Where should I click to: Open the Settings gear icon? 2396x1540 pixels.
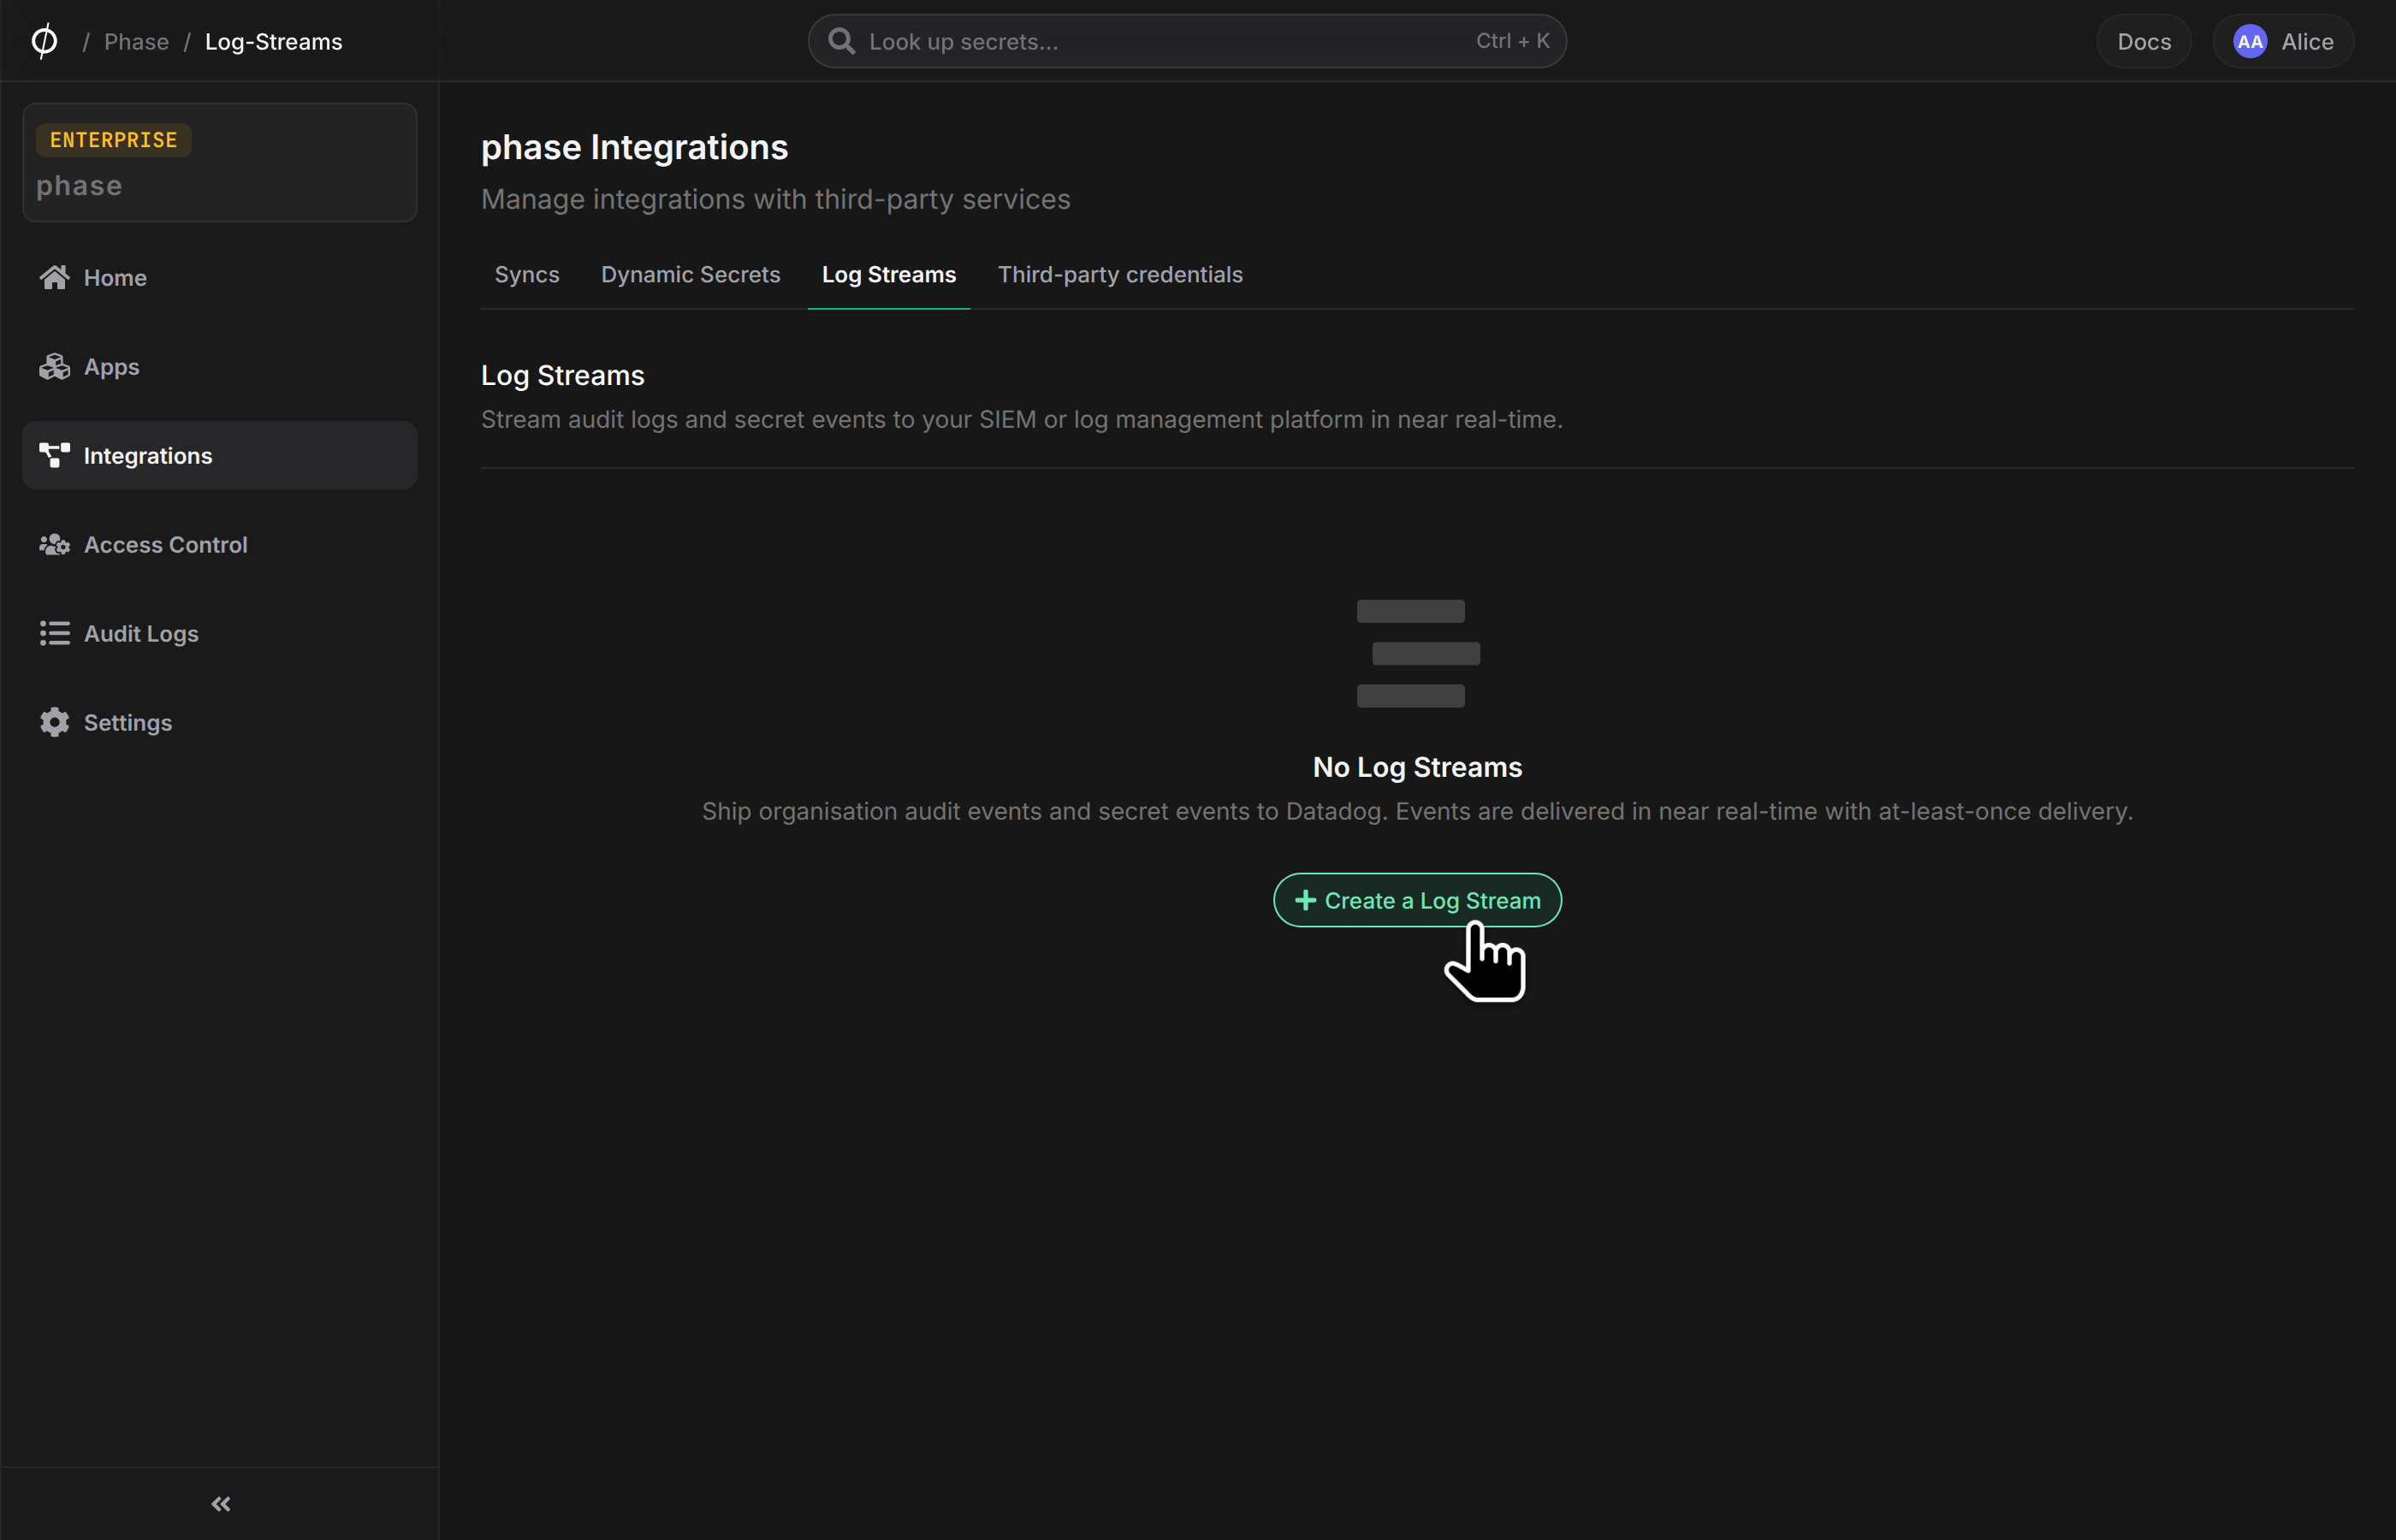[x=54, y=722]
